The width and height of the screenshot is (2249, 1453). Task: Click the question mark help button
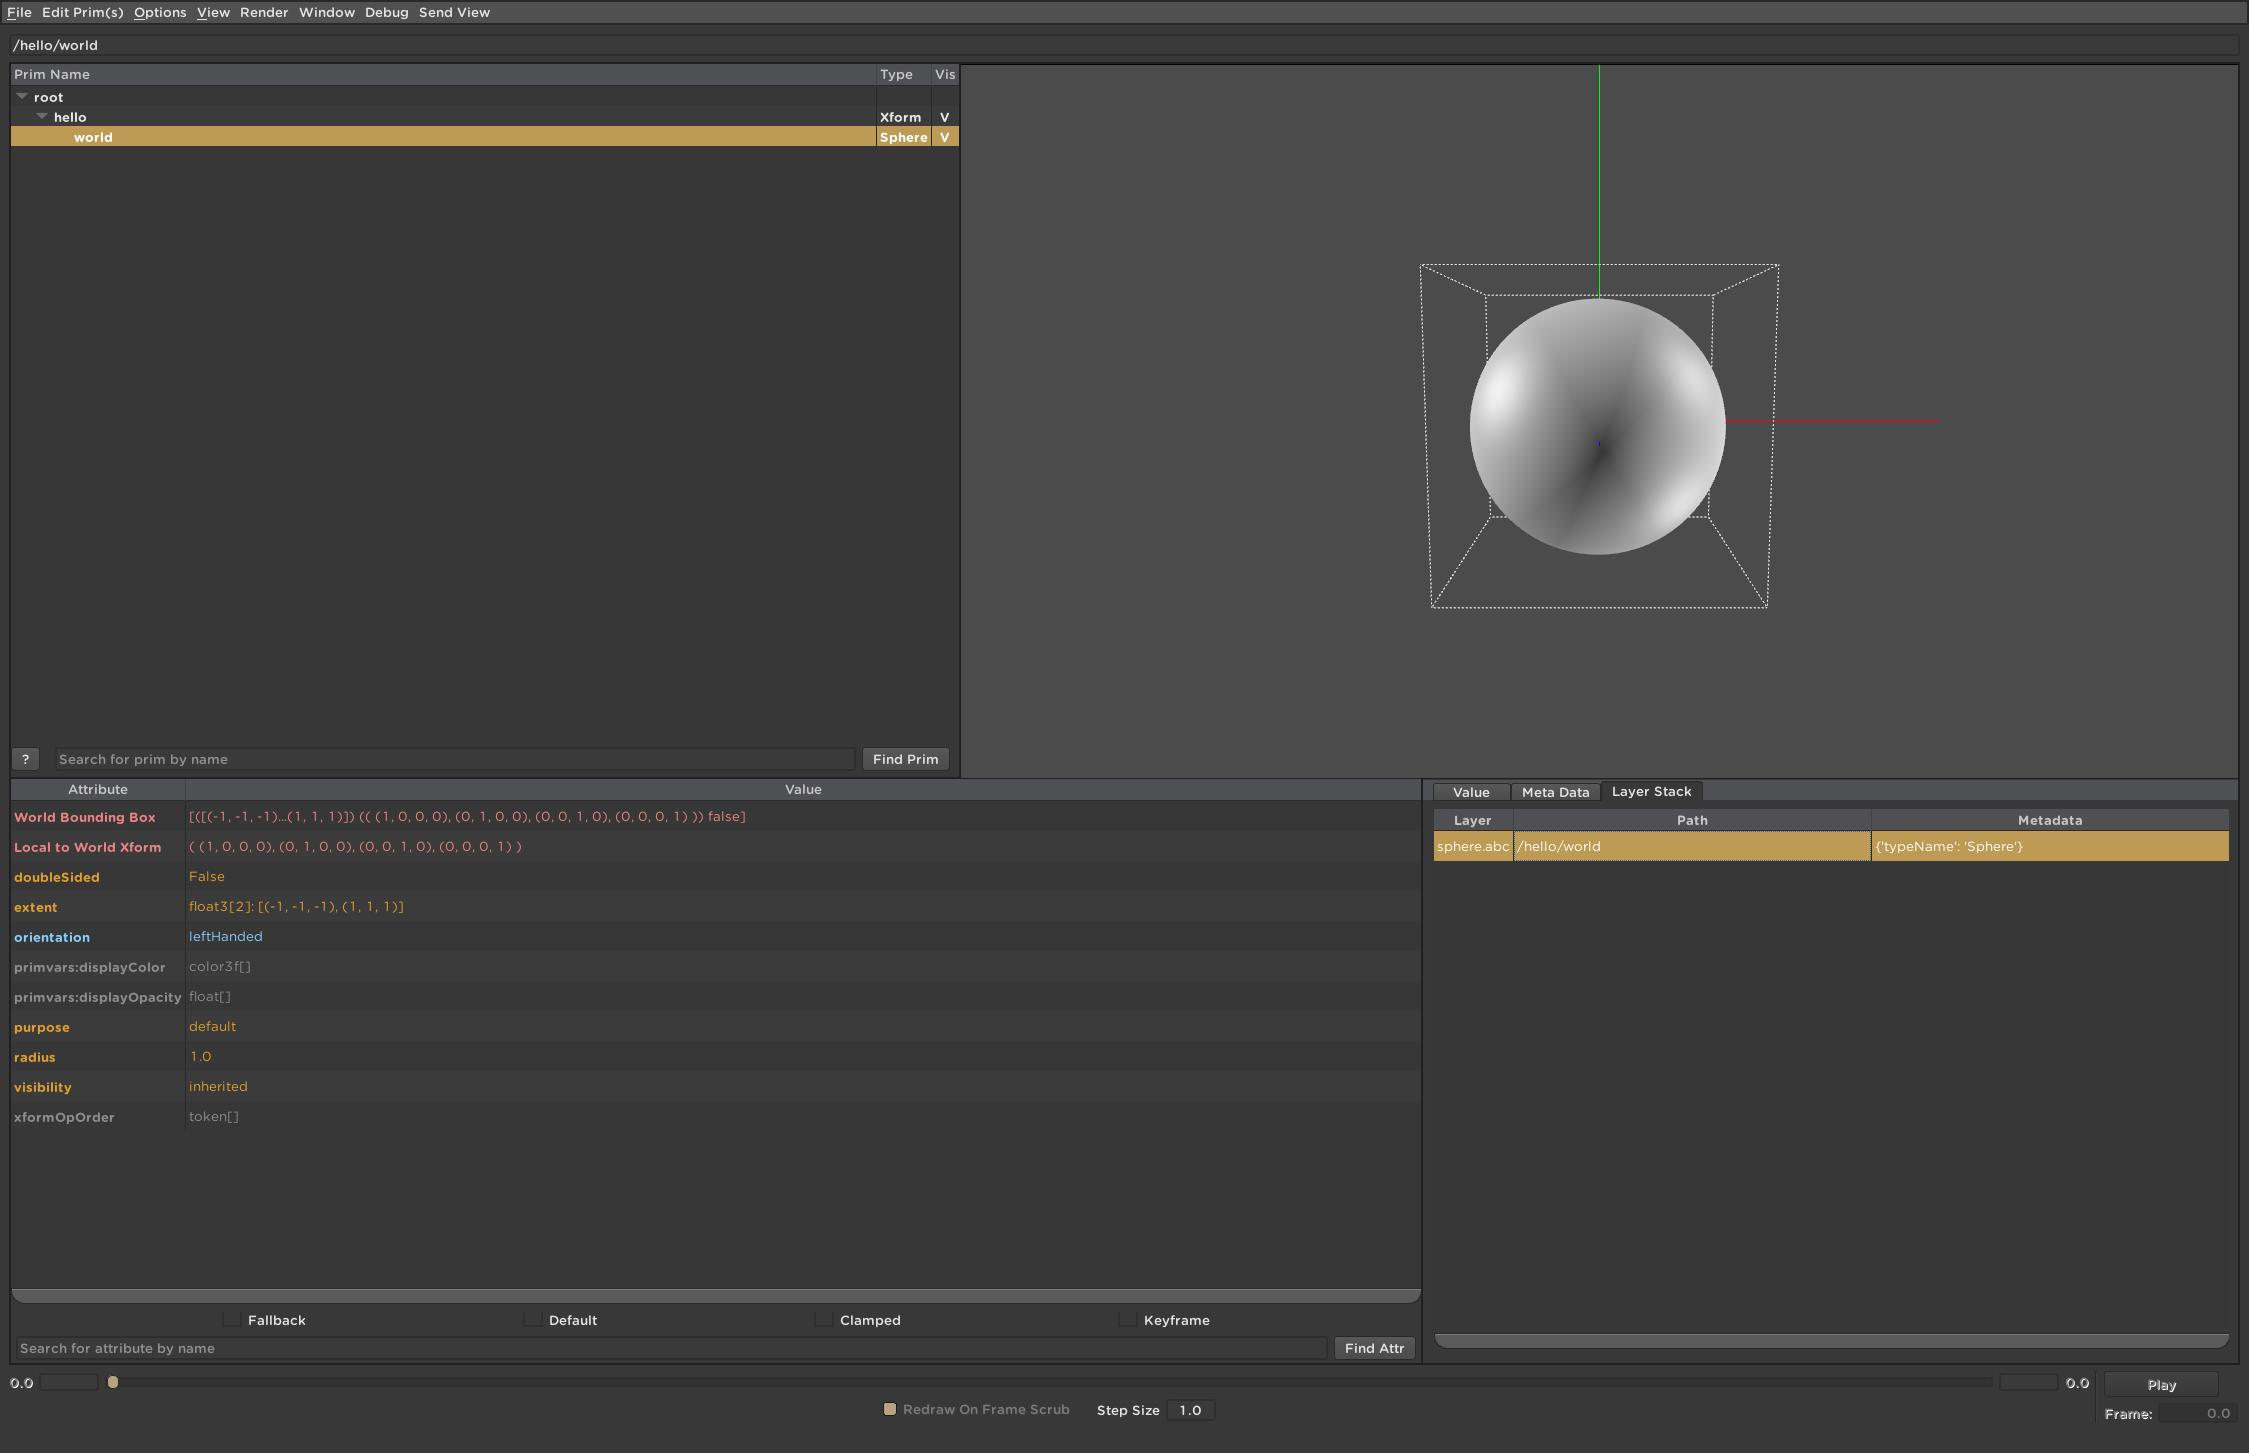pyautogui.click(x=25, y=759)
